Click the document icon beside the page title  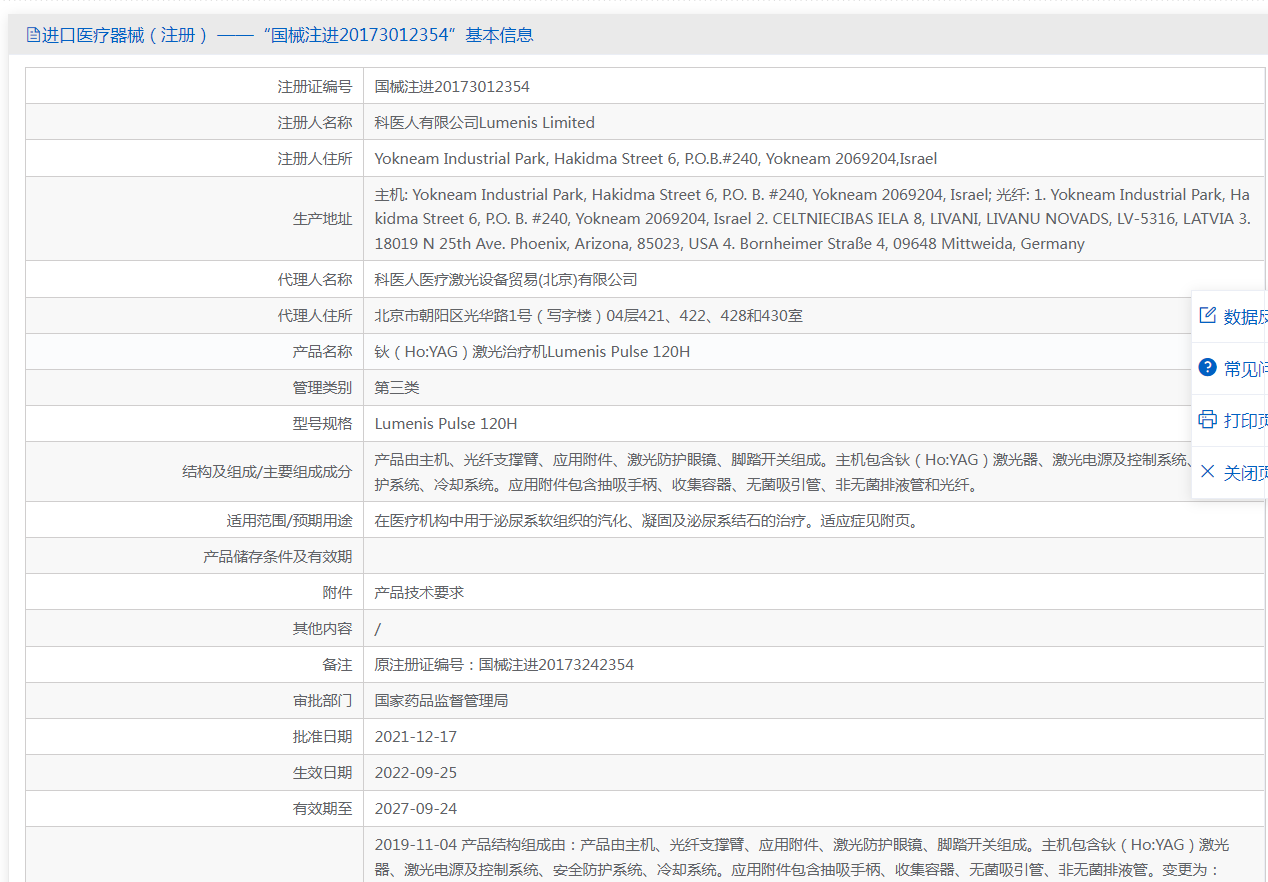pos(33,35)
